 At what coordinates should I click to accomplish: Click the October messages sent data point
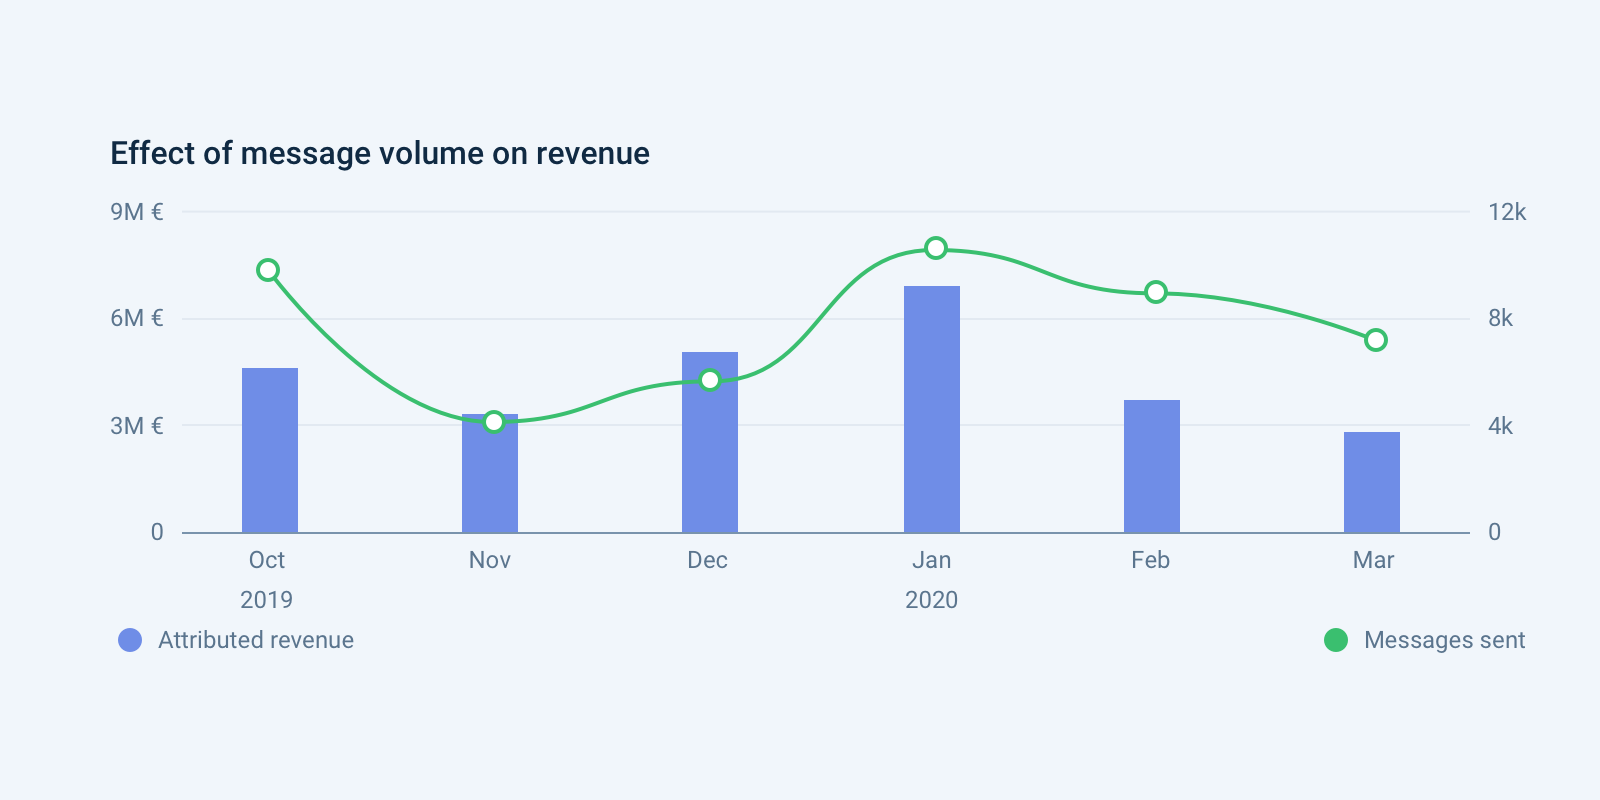268,270
